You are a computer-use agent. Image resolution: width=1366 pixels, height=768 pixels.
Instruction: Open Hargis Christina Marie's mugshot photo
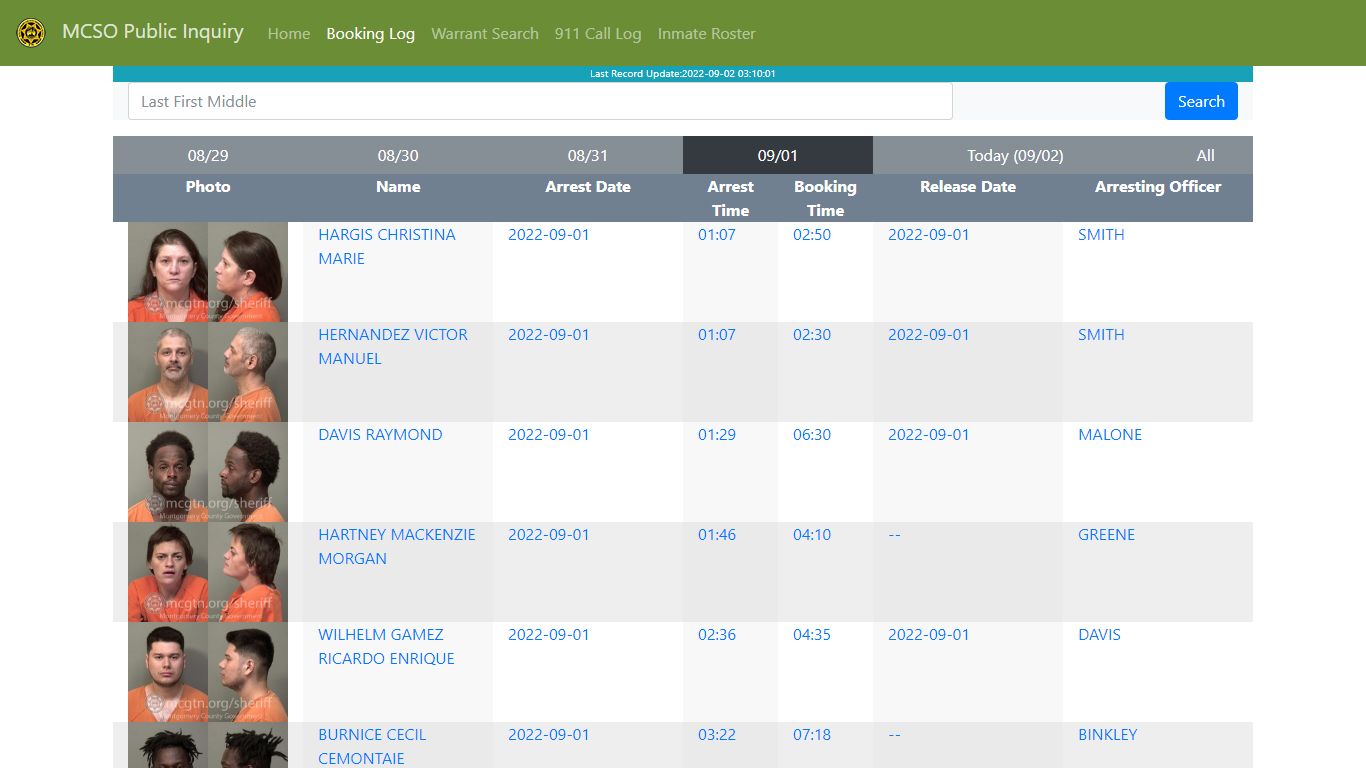pos(208,272)
